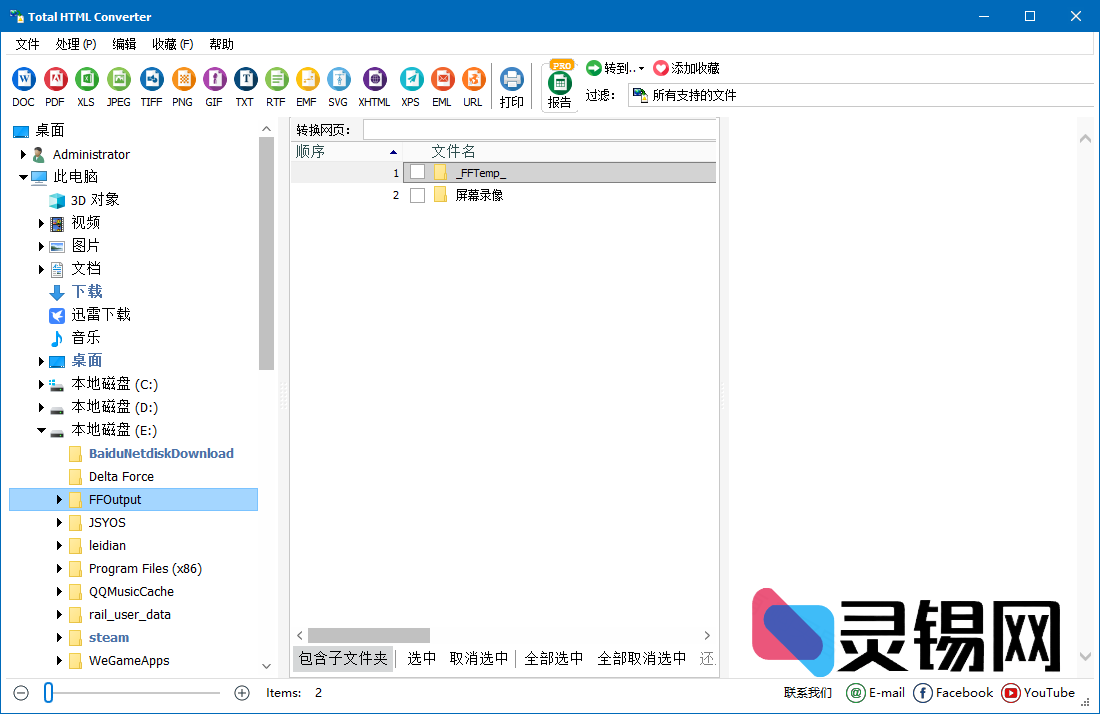Open the 处理 (P) menu
This screenshot has width=1100, height=714.
tap(76, 44)
